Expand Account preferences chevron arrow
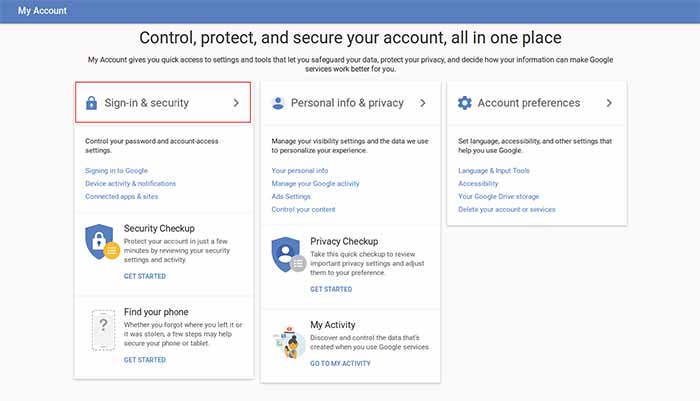Image resolution: width=700 pixels, height=401 pixels. tap(609, 103)
